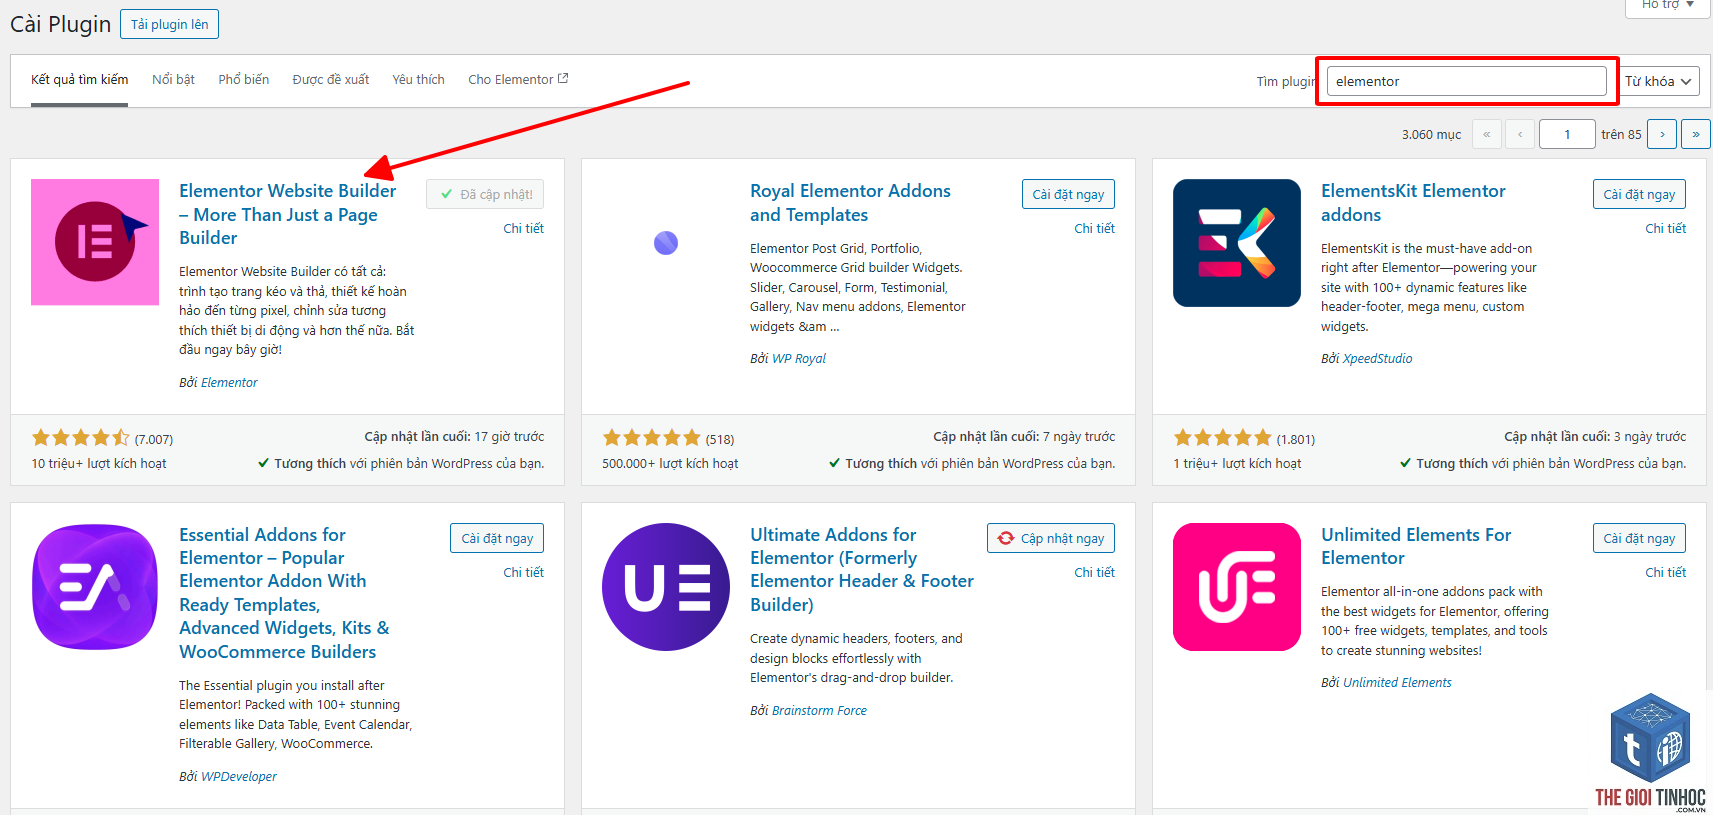Open the WPDeveloper author link
Screen dimensions: 1713x815
(239, 776)
